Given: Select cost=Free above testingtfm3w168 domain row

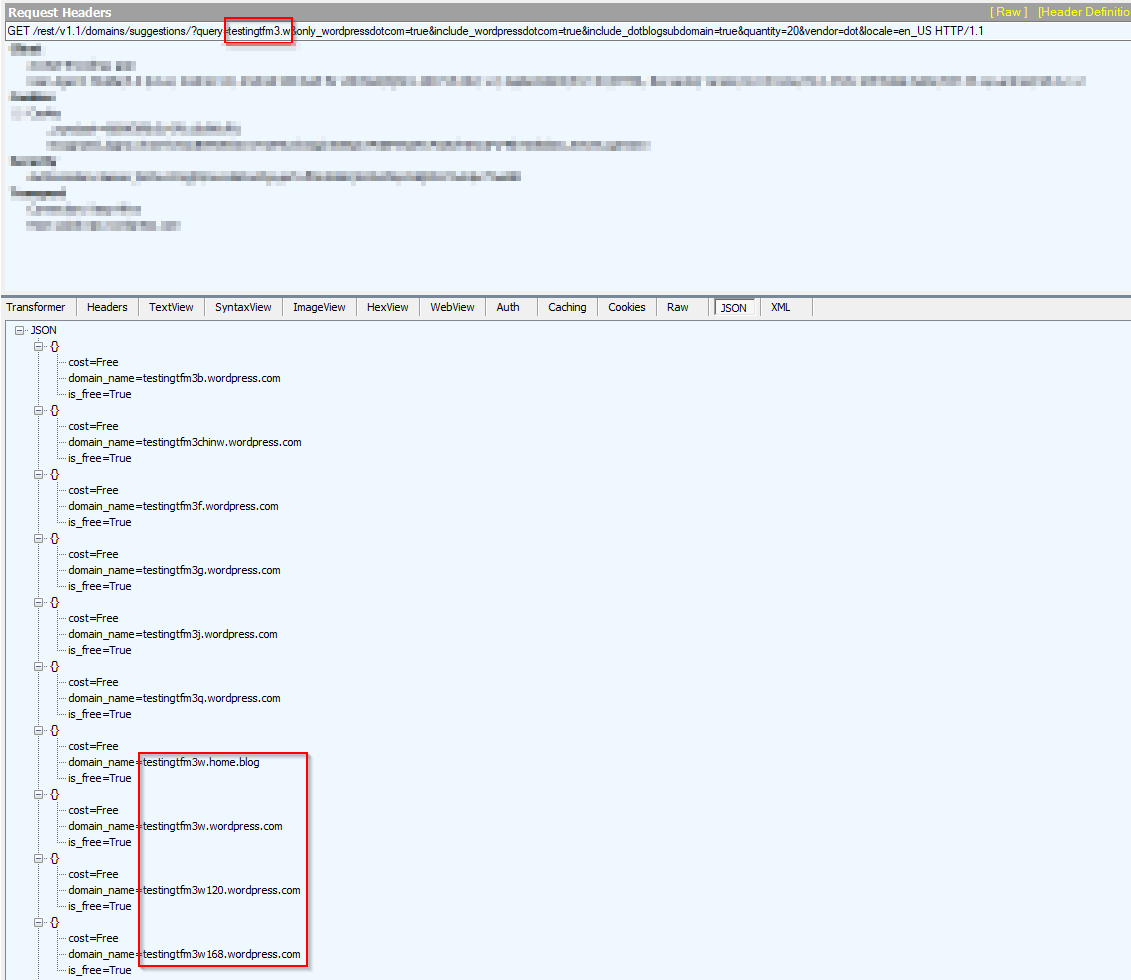Looking at the screenshot, I should [x=93, y=938].
